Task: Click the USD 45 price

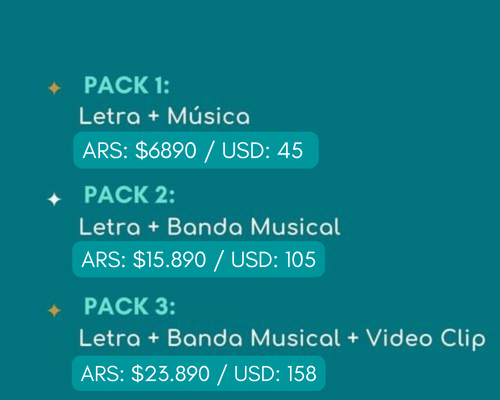Action: click(262, 150)
